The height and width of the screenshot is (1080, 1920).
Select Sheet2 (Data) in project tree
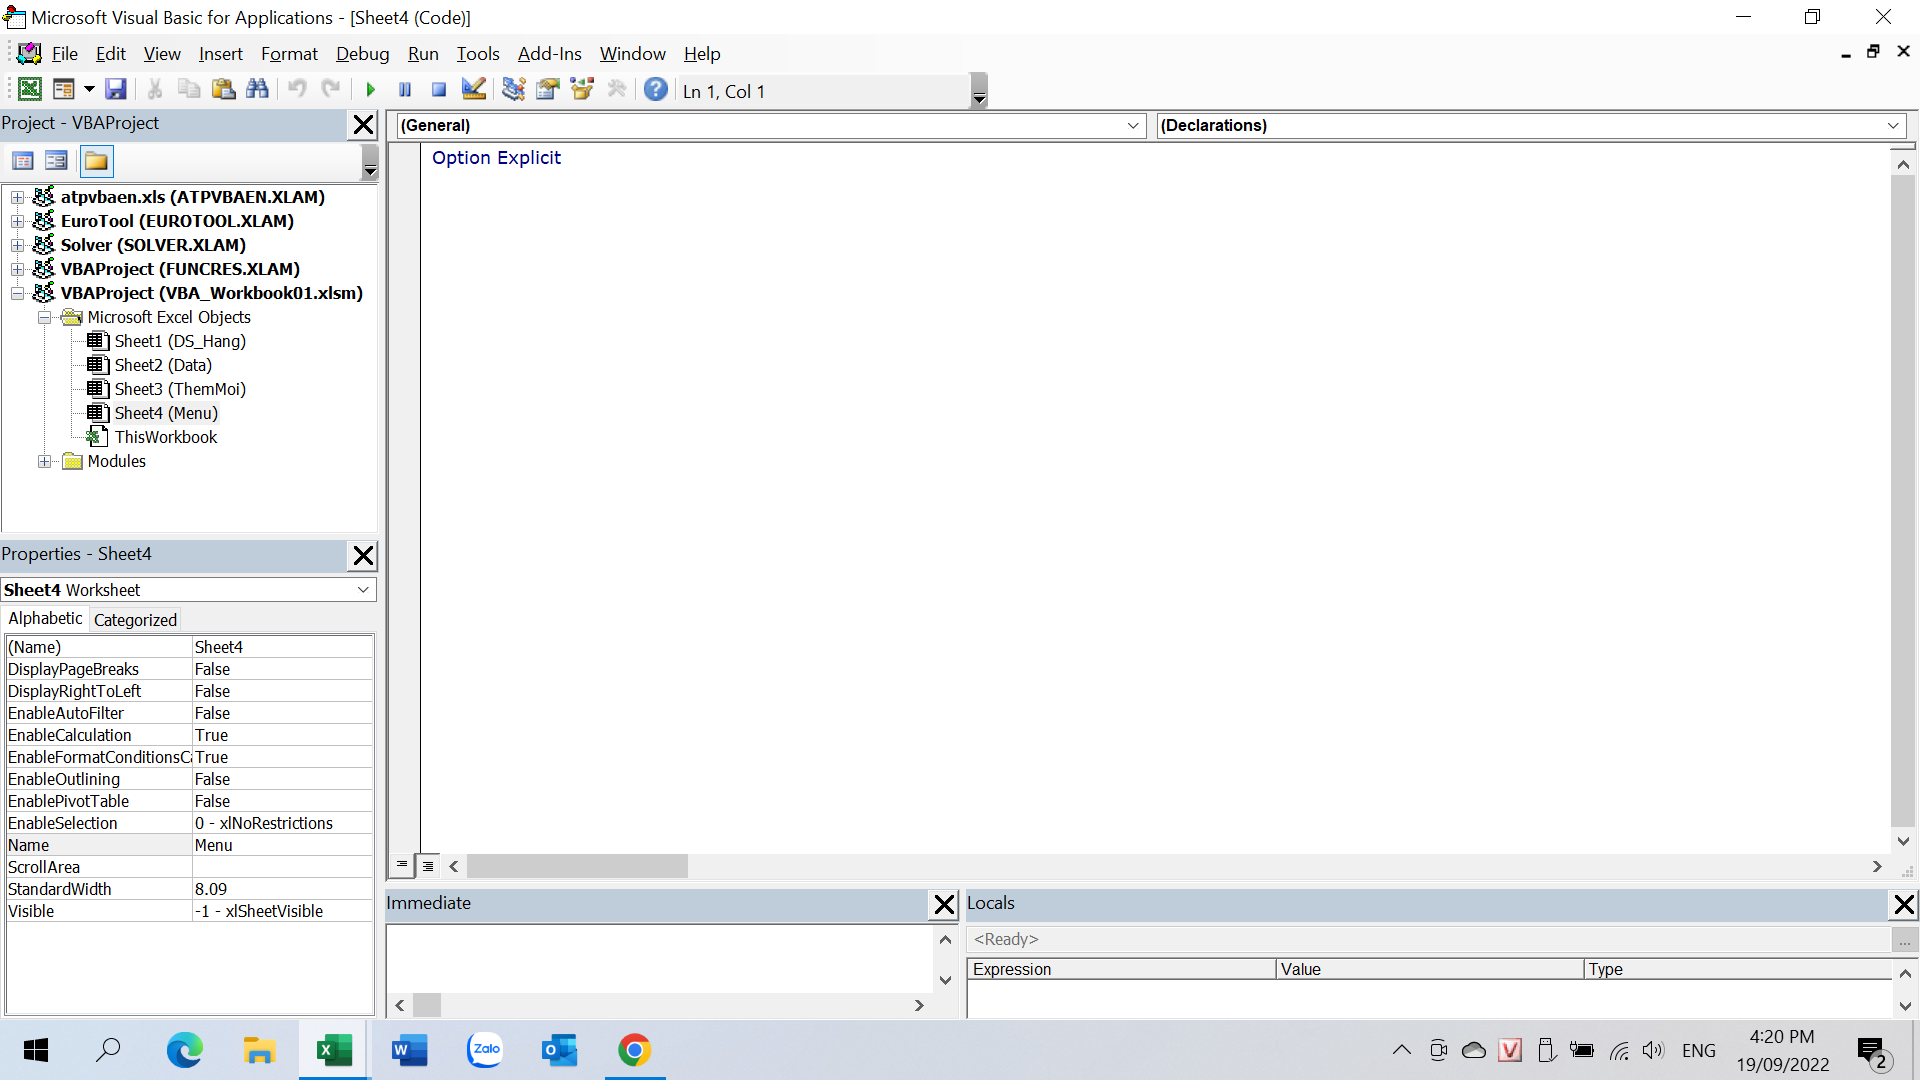click(163, 365)
